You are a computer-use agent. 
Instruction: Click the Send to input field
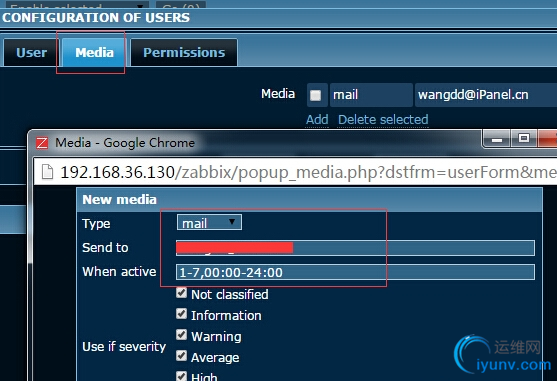click(355, 248)
